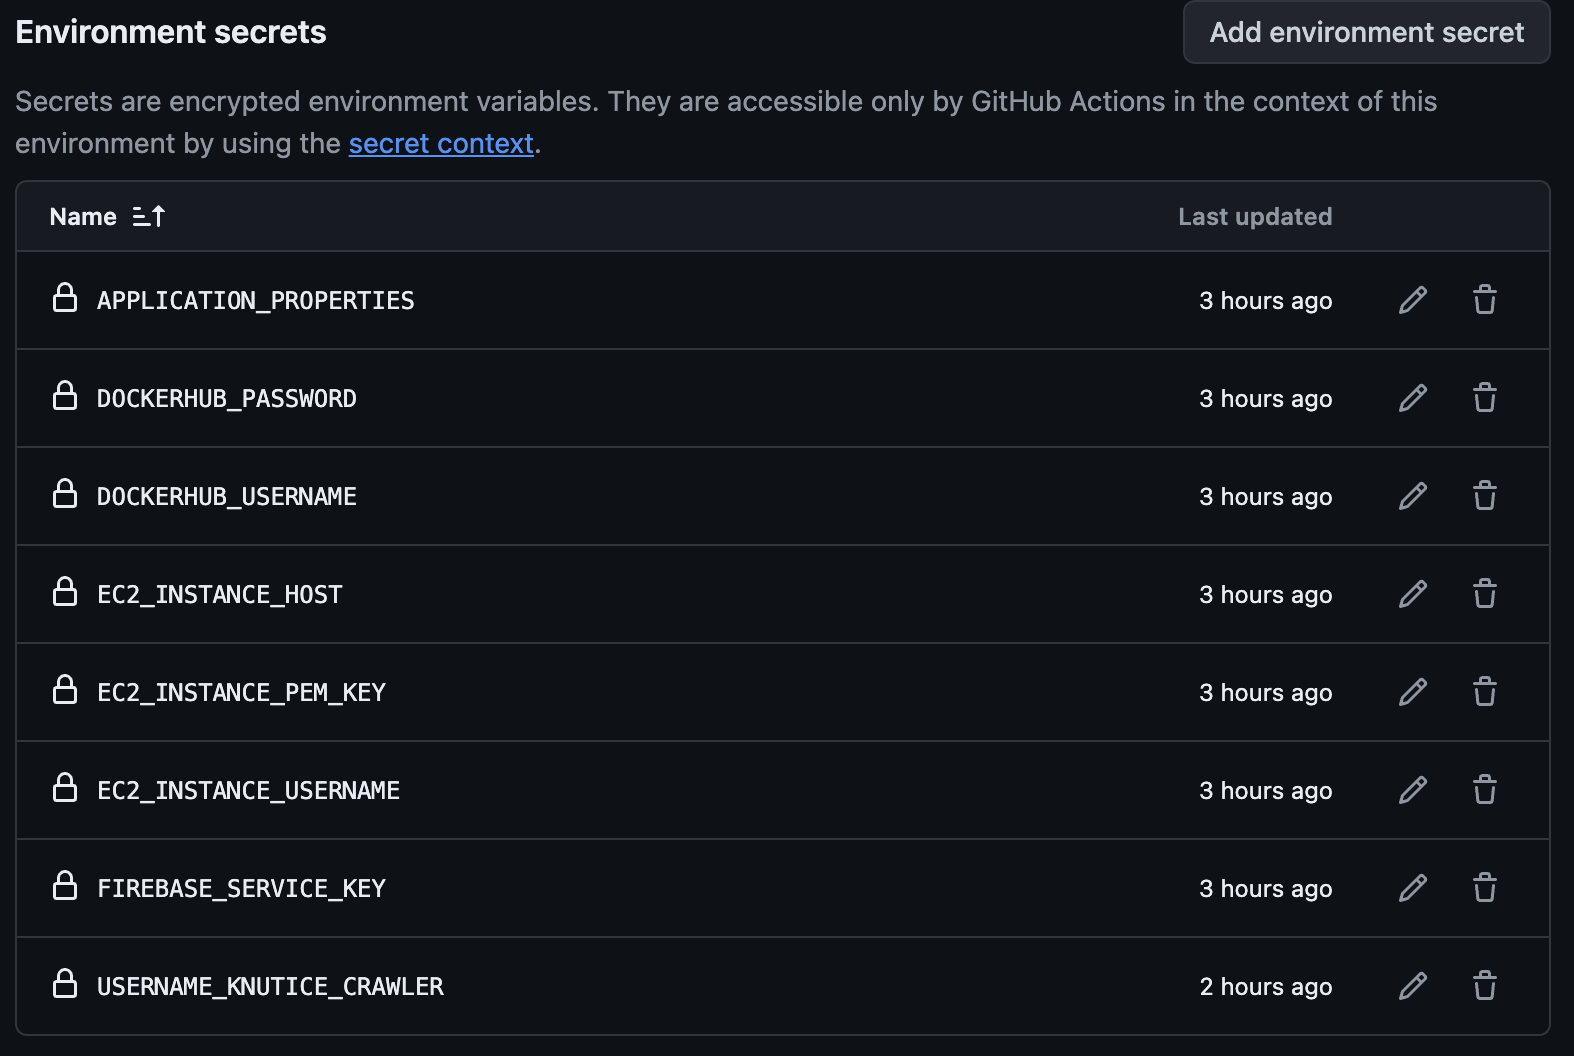Edit the DOCKERHUB_PASSWORD secret
1574x1056 pixels.
pos(1413,398)
